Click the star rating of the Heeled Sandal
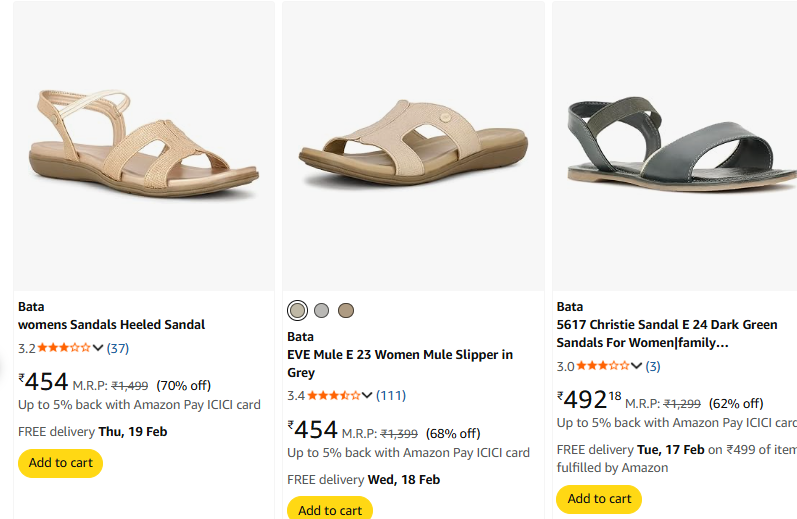Viewport: 797px width, 519px height. click(64, 348)
